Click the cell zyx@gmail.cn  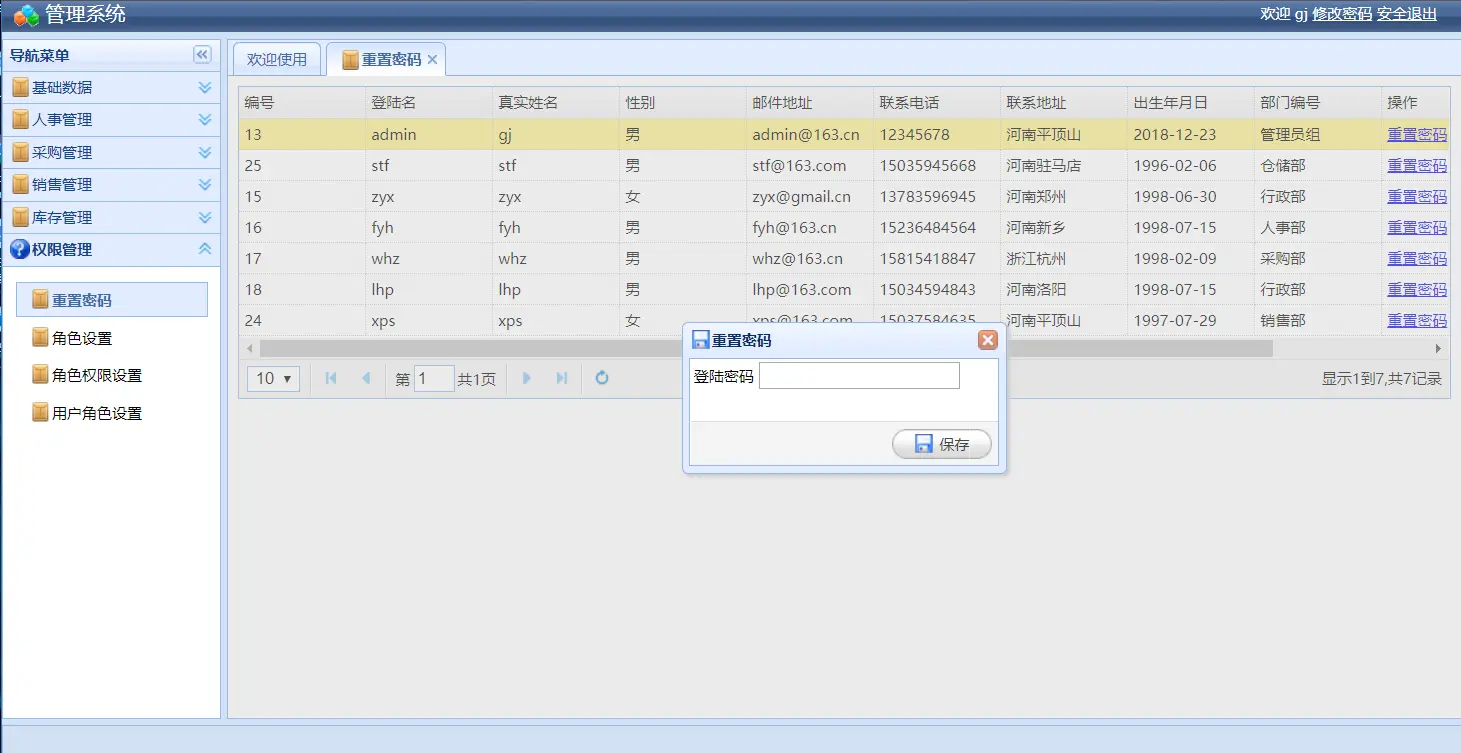(810, 196)
